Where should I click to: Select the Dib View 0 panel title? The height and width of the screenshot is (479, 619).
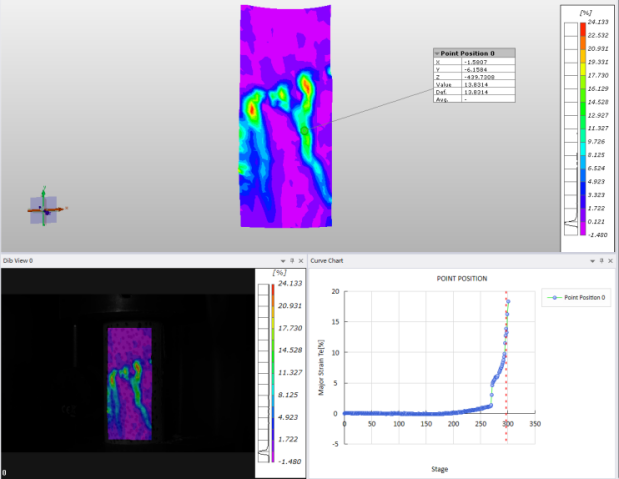pos(18,260)
